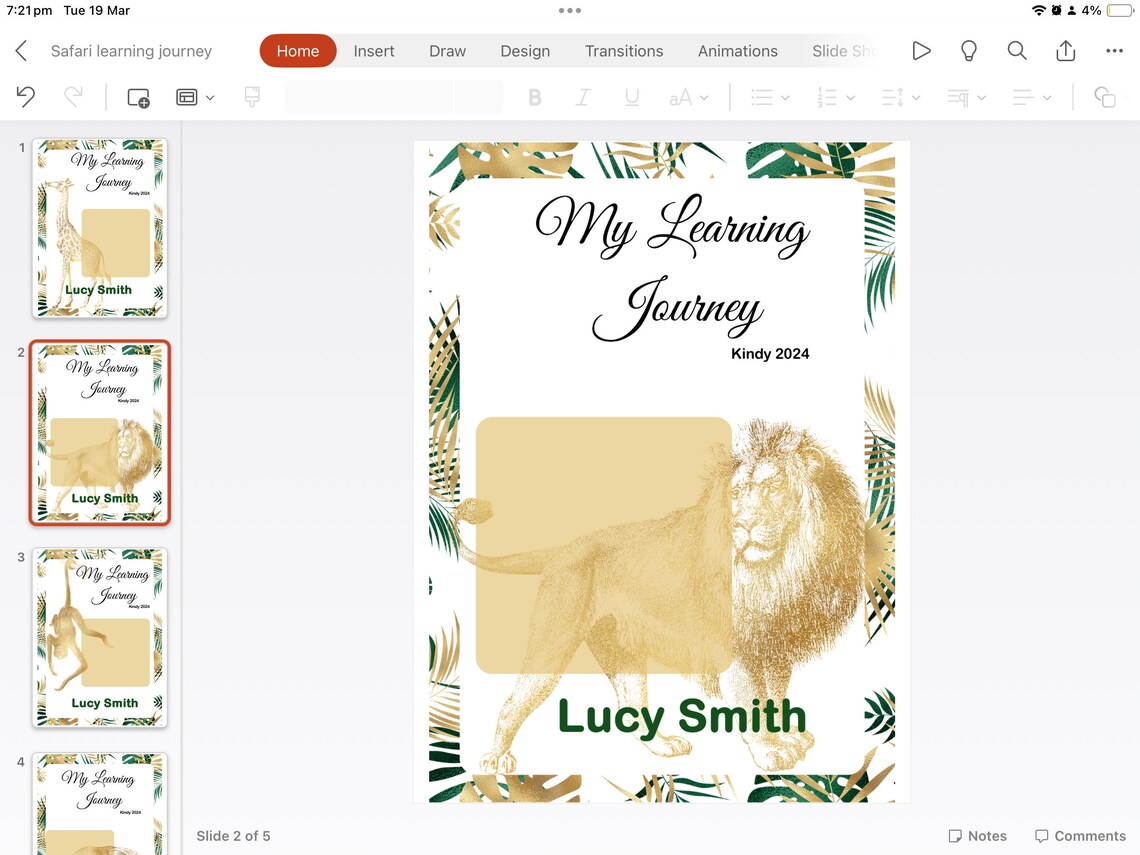Open the more options ellipsis menu
1140x855 pixels.
1114,51
